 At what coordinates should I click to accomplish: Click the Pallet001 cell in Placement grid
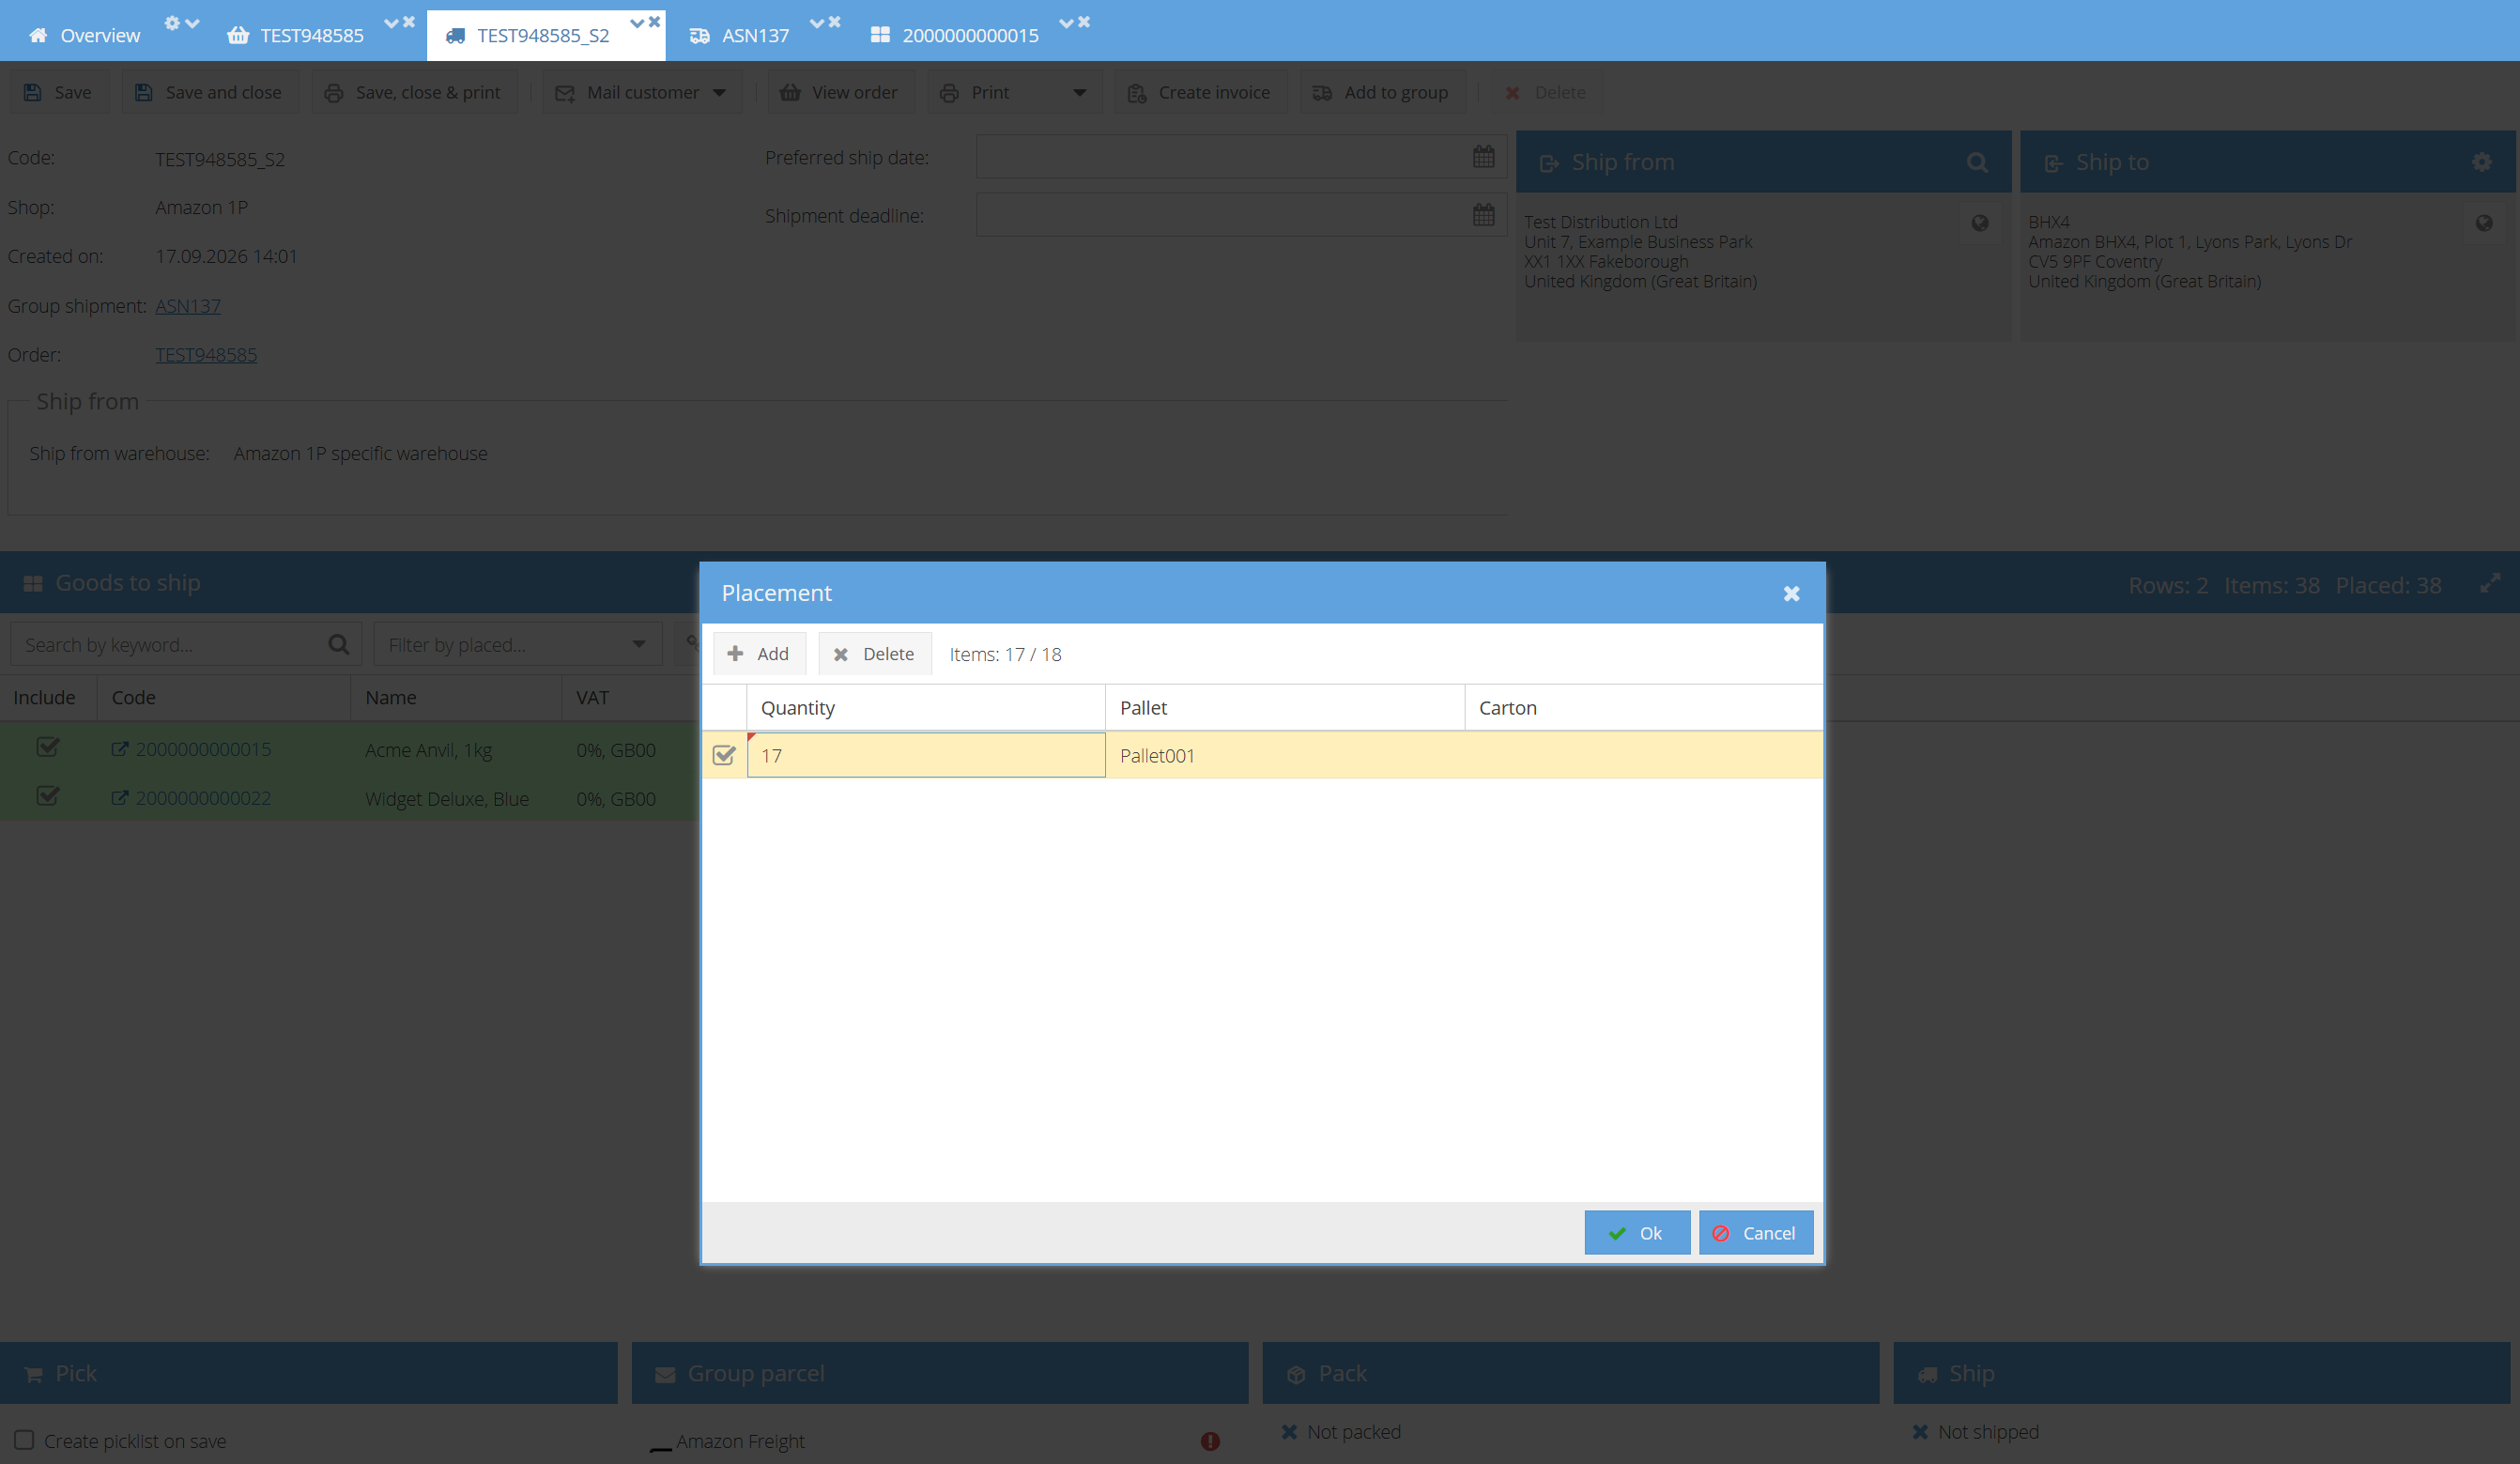(1285, 756)
